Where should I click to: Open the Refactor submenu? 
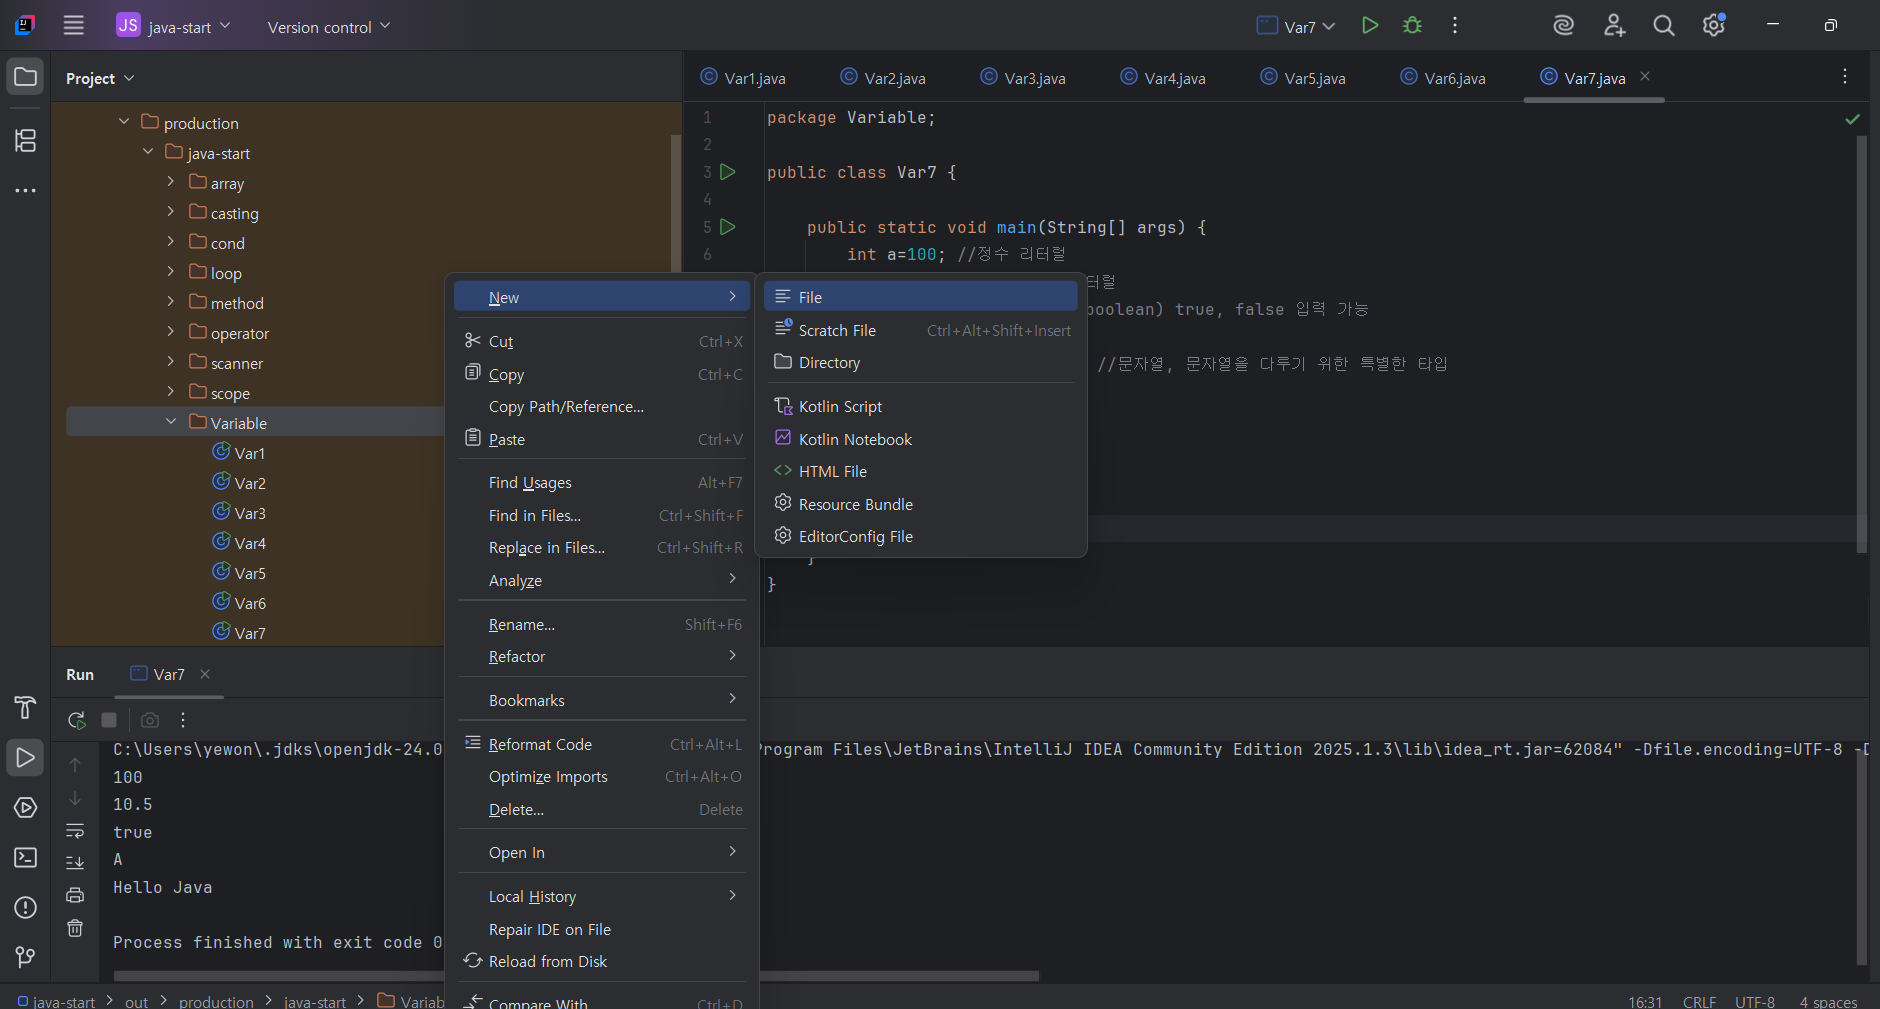(x=602, y=656)
